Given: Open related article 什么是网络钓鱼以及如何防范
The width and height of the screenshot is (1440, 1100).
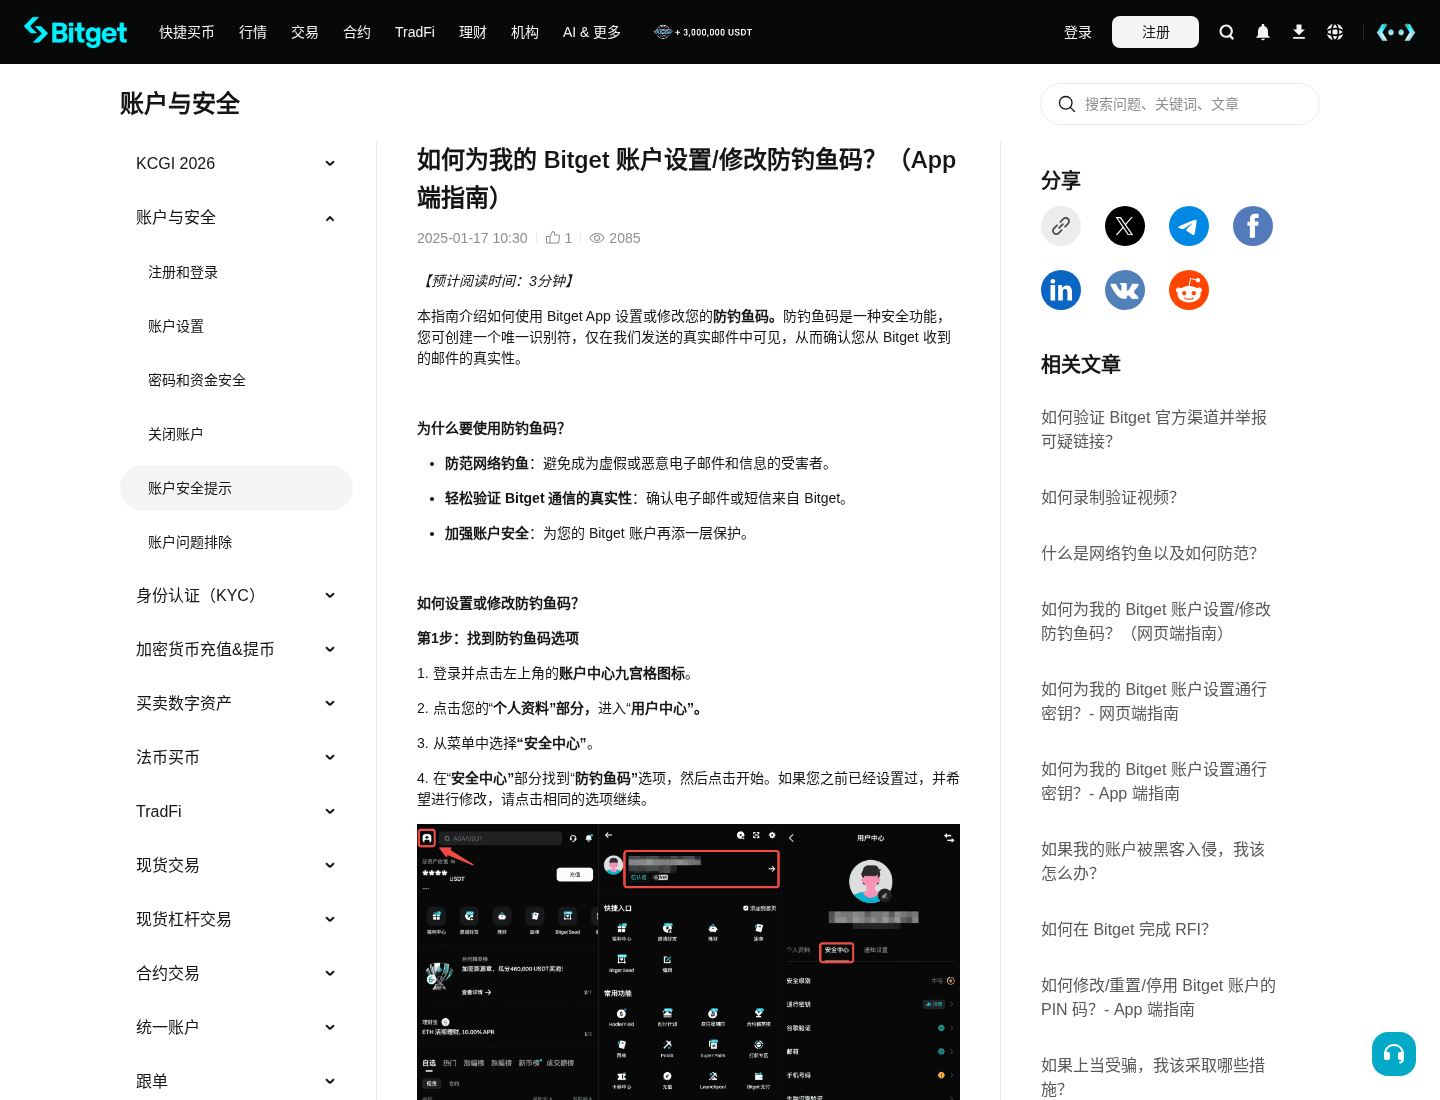Looking at the screenshot, I should [x=1149, y=553].
